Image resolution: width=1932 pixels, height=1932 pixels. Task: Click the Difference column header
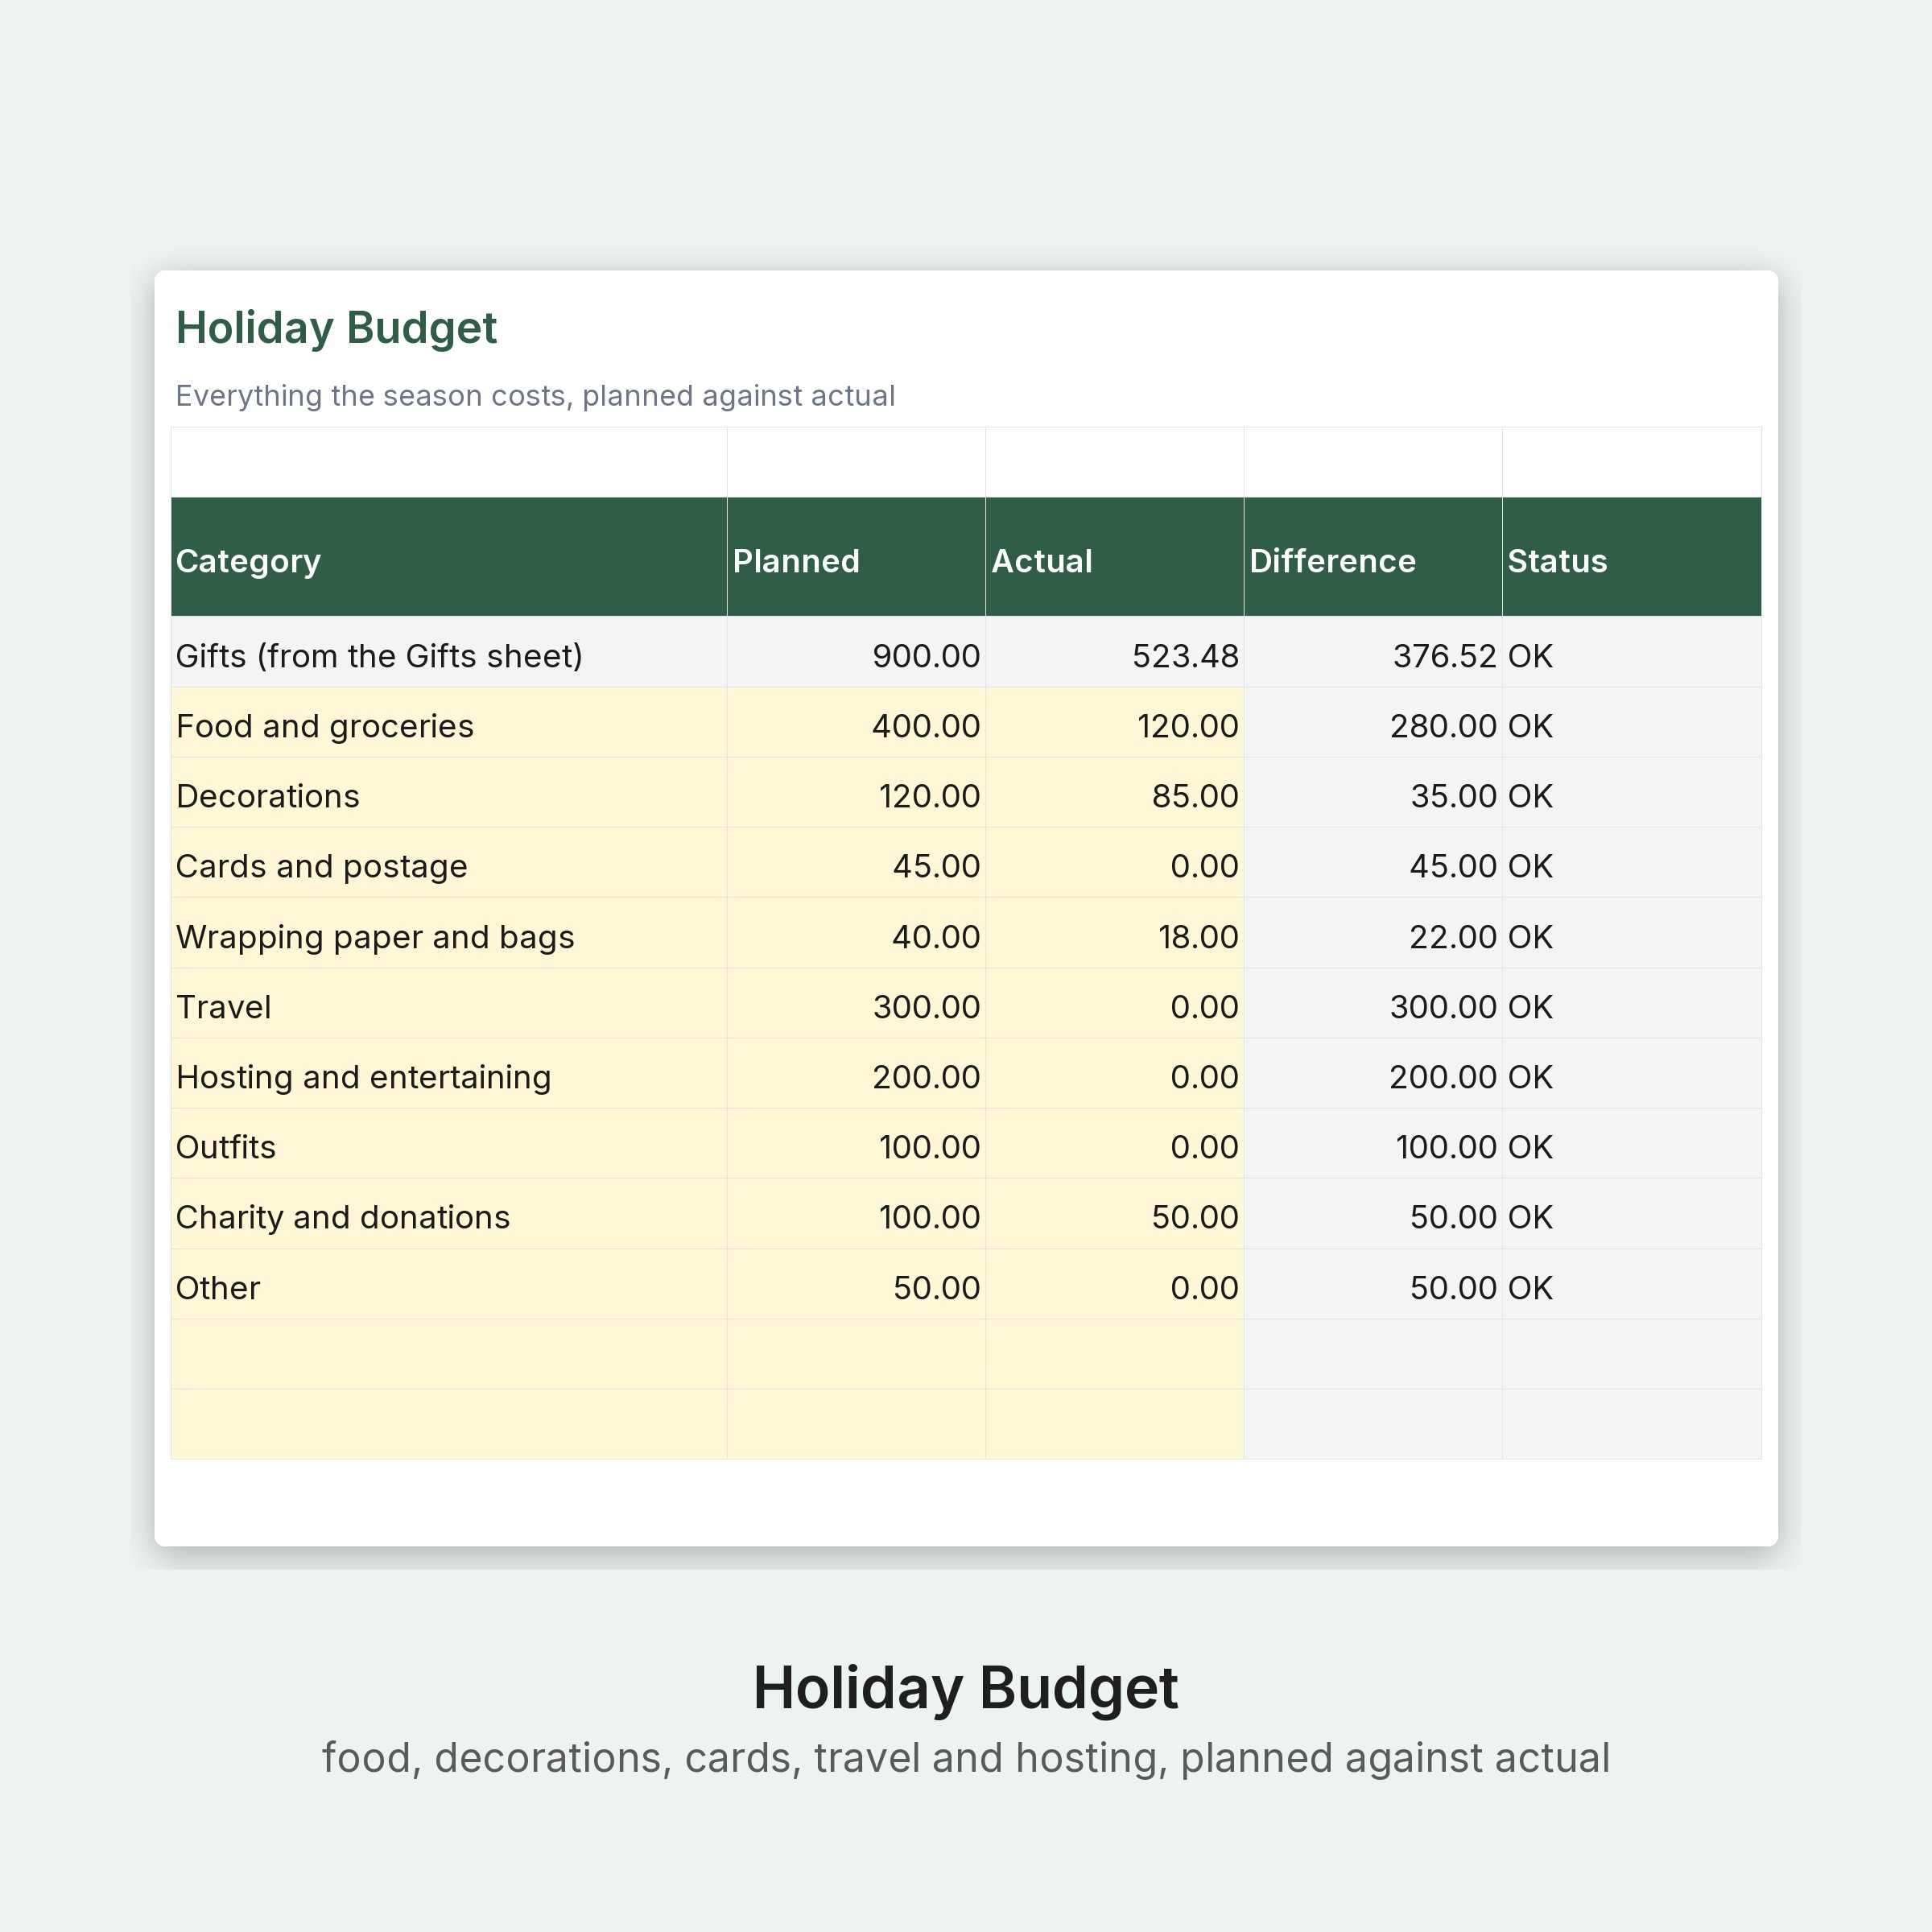click(1373, 556)
